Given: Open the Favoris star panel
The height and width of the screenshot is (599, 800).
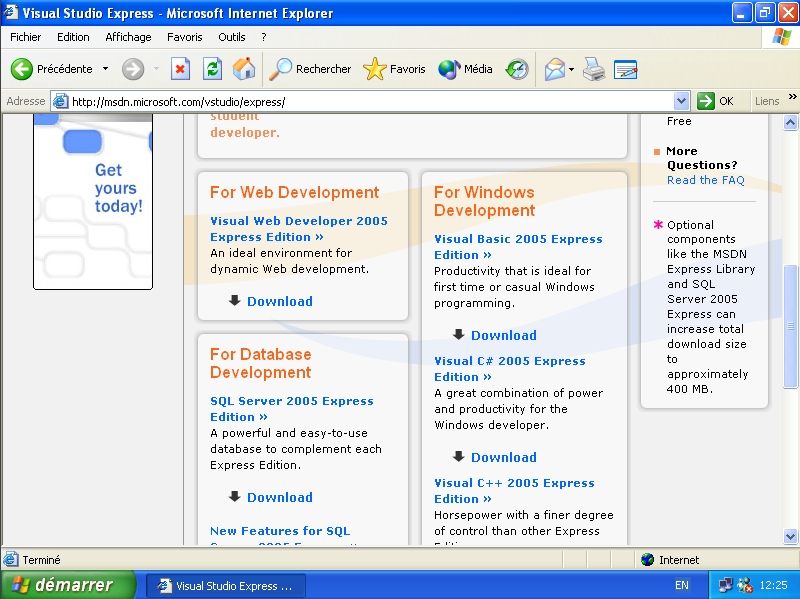Looking at the screenshot, I should coord(395,69).
